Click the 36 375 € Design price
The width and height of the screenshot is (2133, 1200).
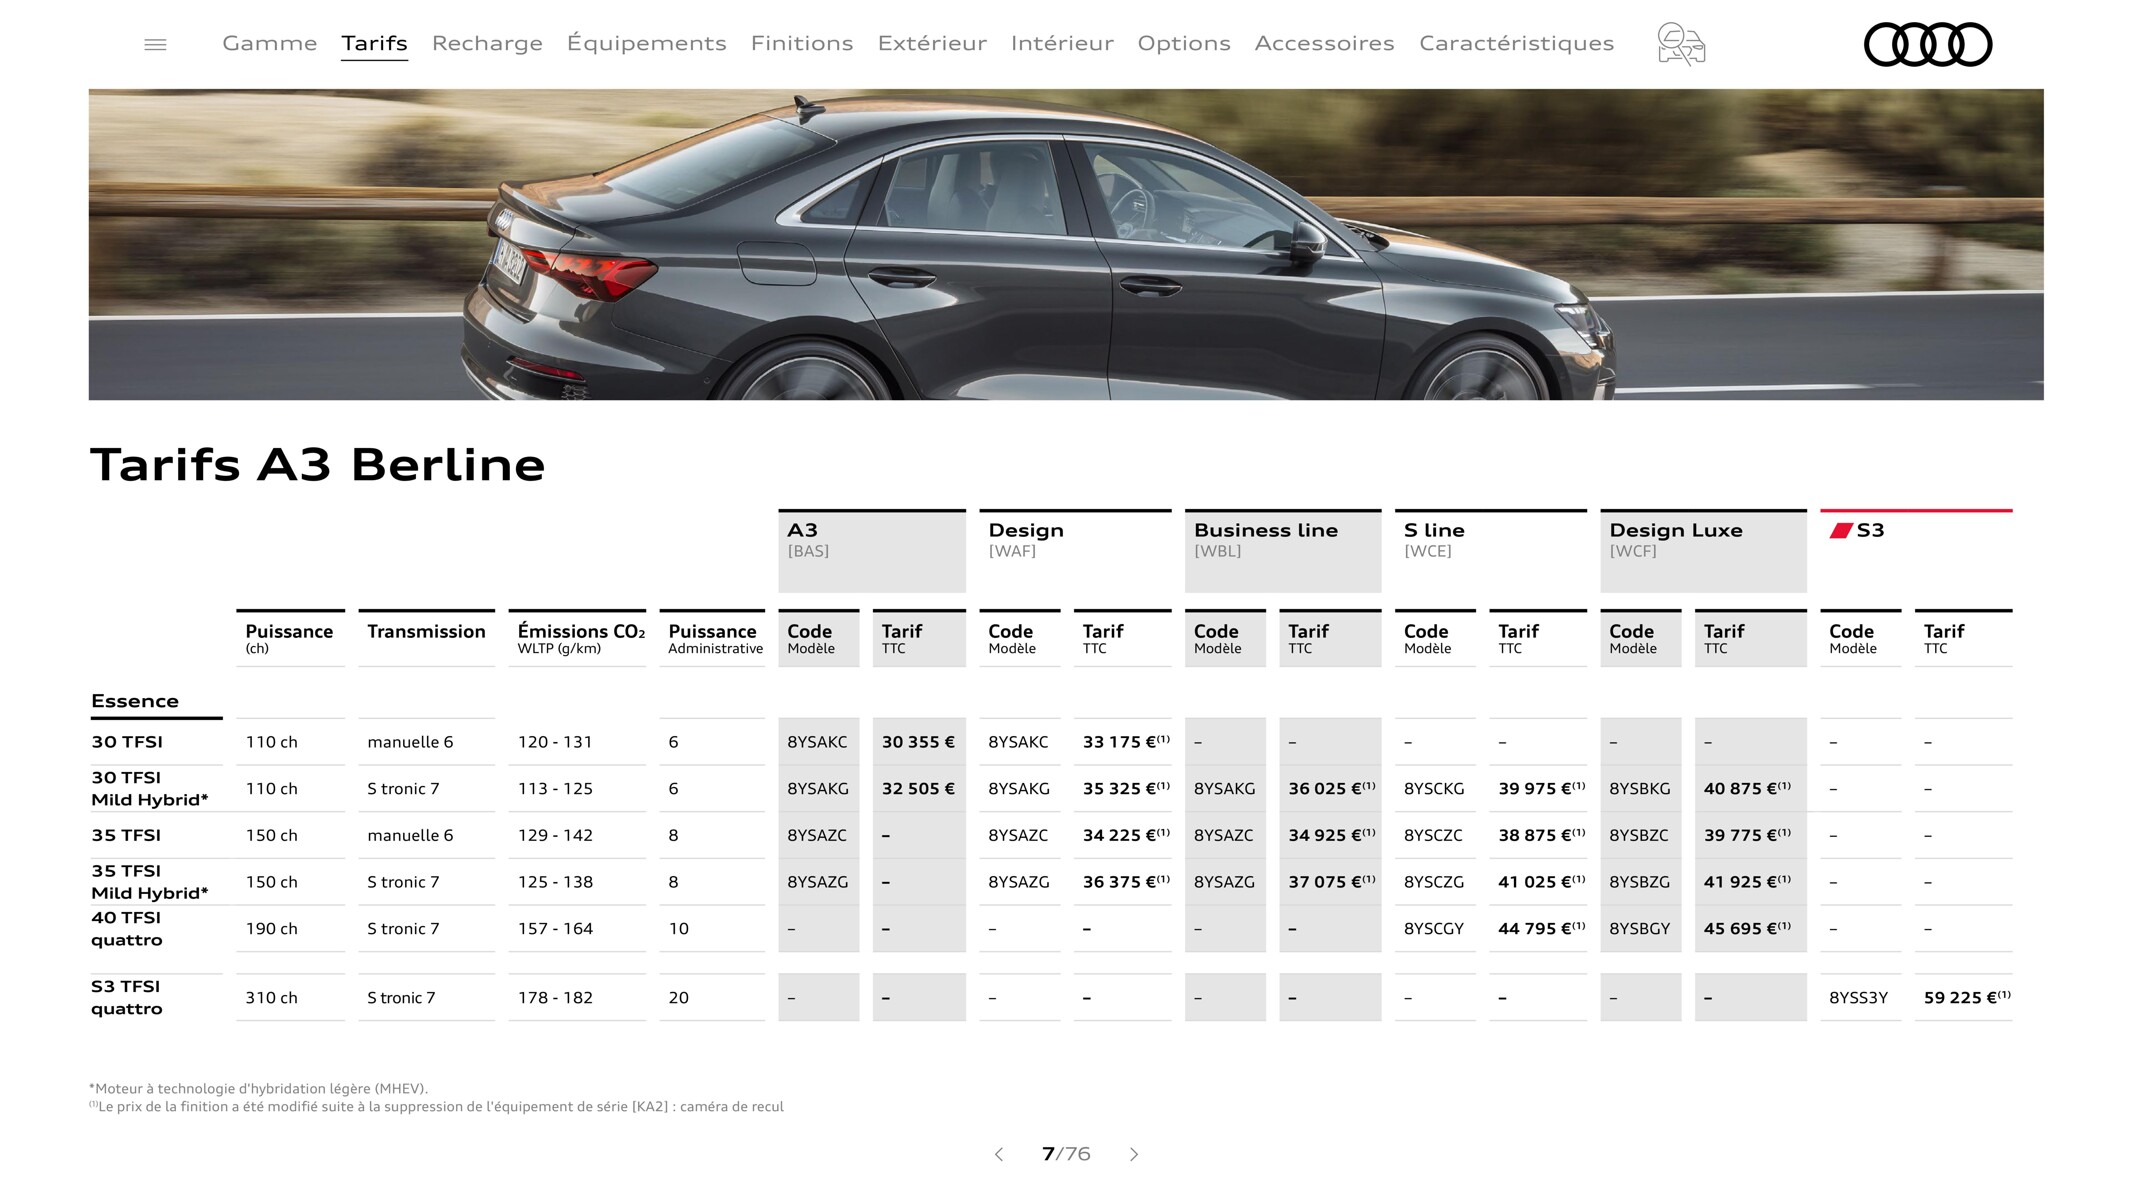click(x=1126, y=882)
